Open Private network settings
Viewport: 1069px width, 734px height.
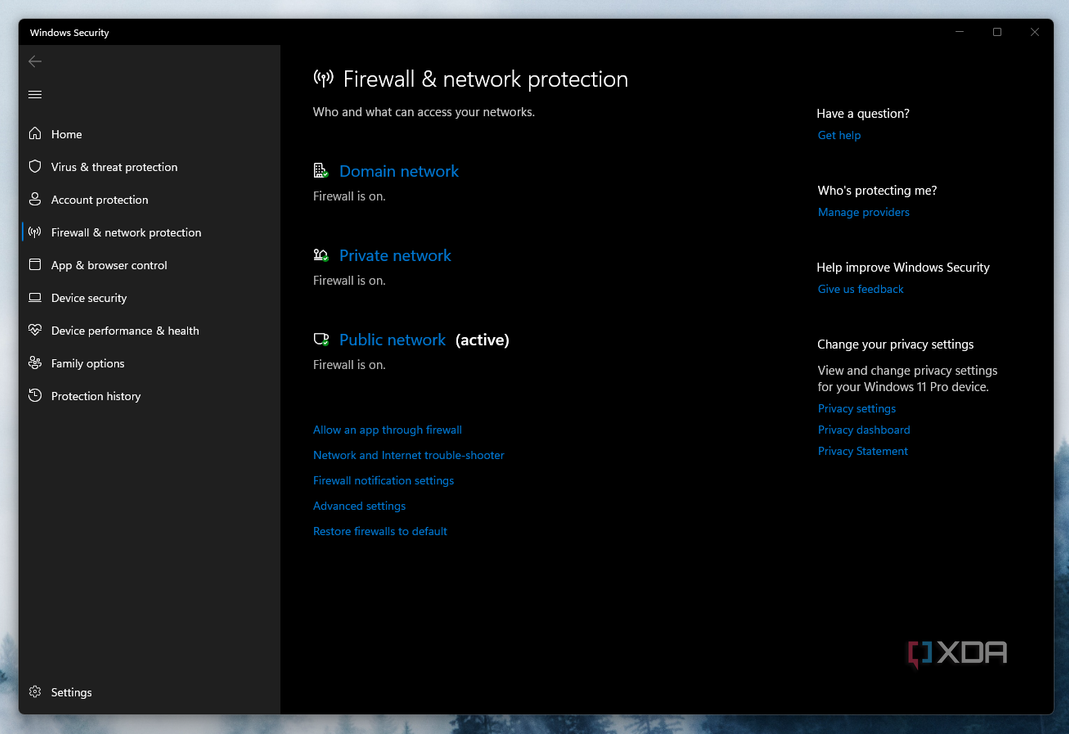395,256
